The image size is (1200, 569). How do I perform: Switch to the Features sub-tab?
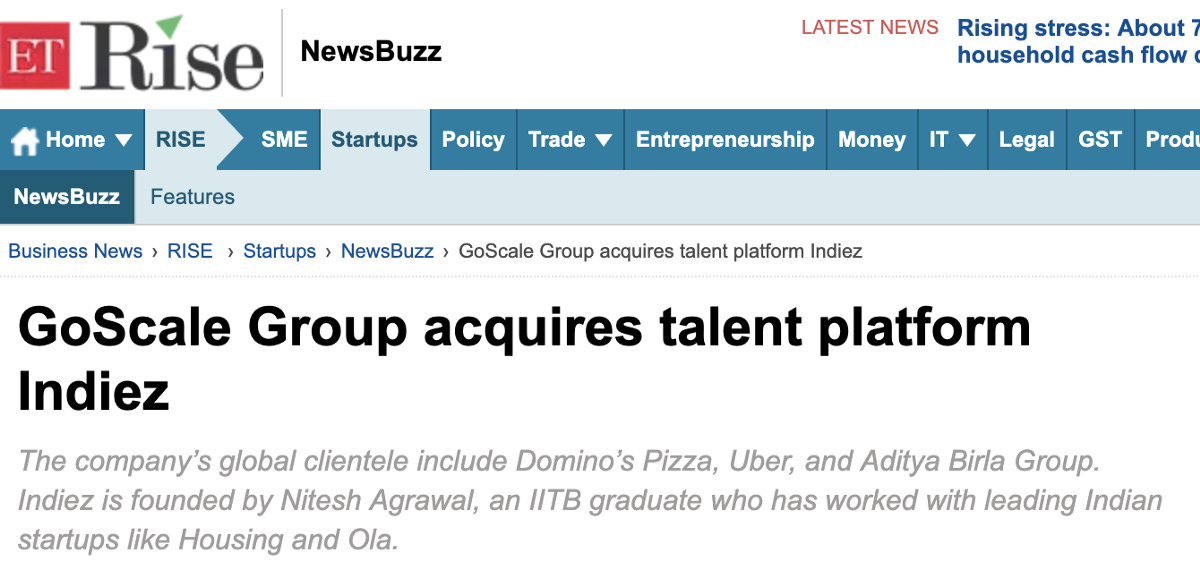(x=192, y=197)
